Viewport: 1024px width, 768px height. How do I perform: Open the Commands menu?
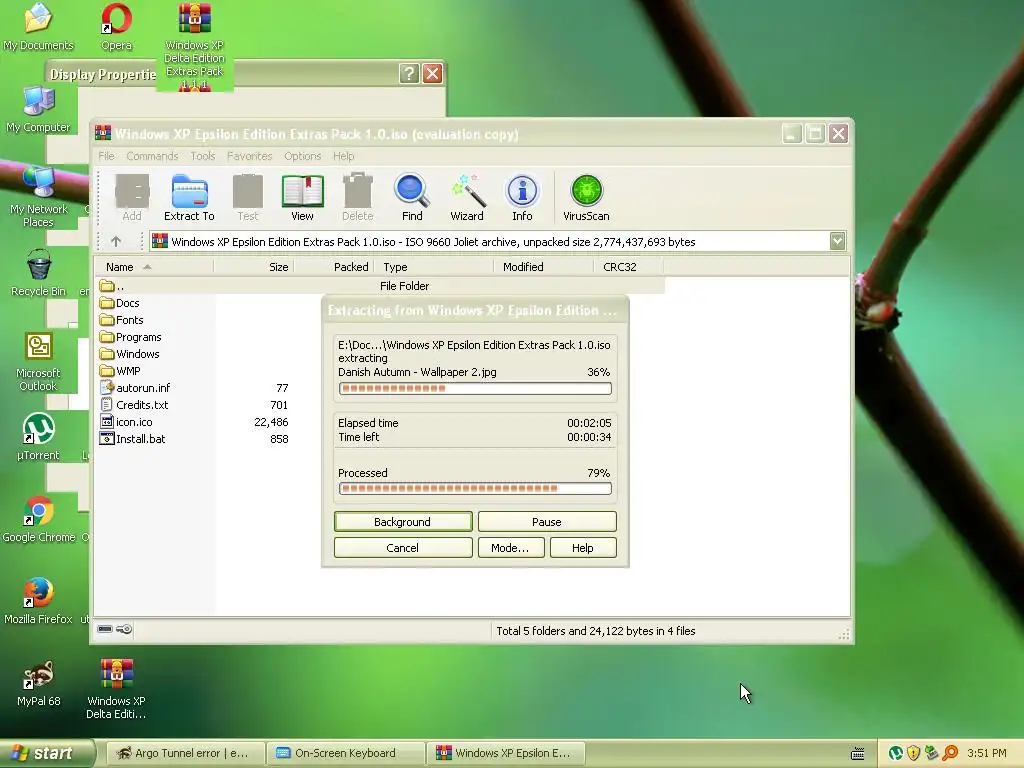(152, 156)
